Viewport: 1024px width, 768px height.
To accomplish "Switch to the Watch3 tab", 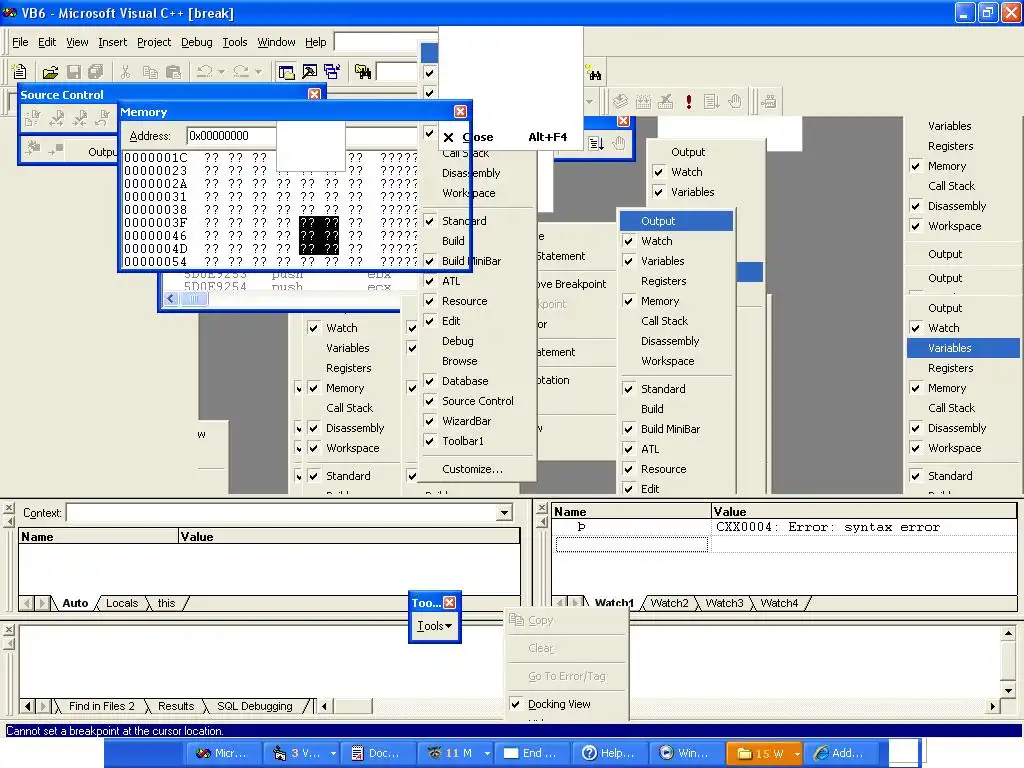I will [724, 603].
